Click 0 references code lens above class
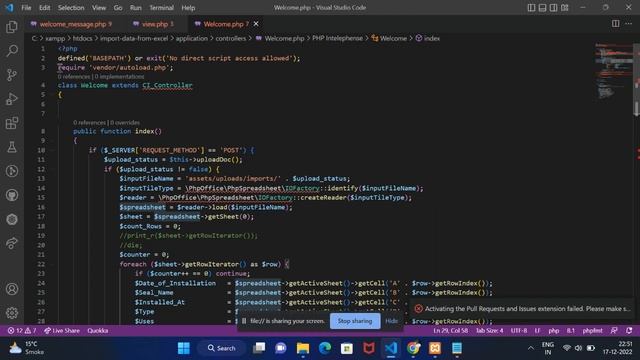This screenshot has height=360, width=640. [x=74, y=76]
